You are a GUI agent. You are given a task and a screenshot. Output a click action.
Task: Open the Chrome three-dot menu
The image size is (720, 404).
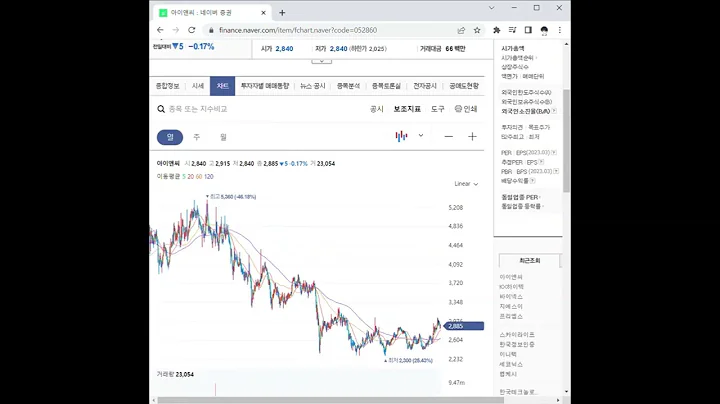click(x=559, y=30)
